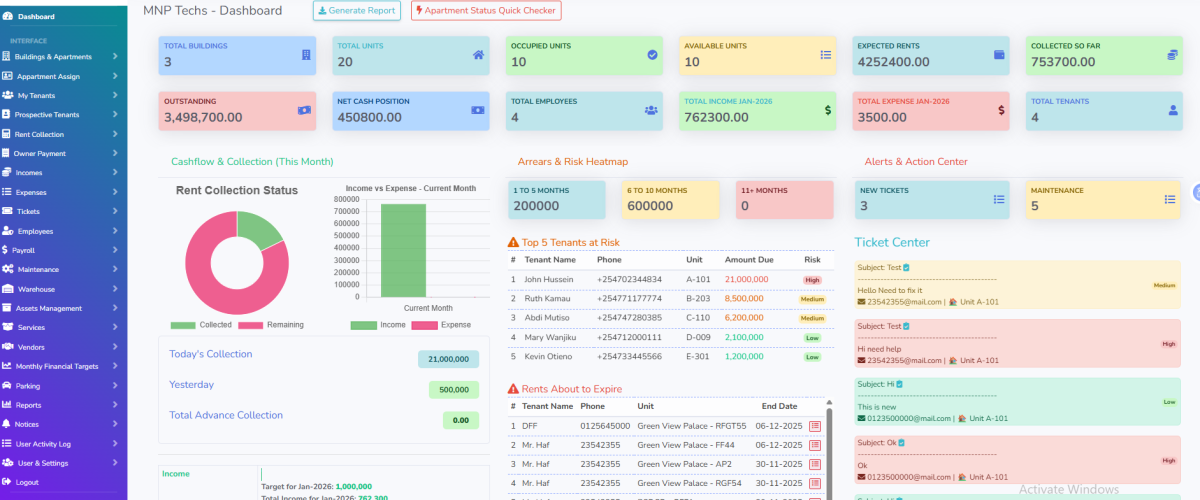Click the building icon on Total Buildings card
The height and width of the screenshot is (500, 1200).
[306, 55]
